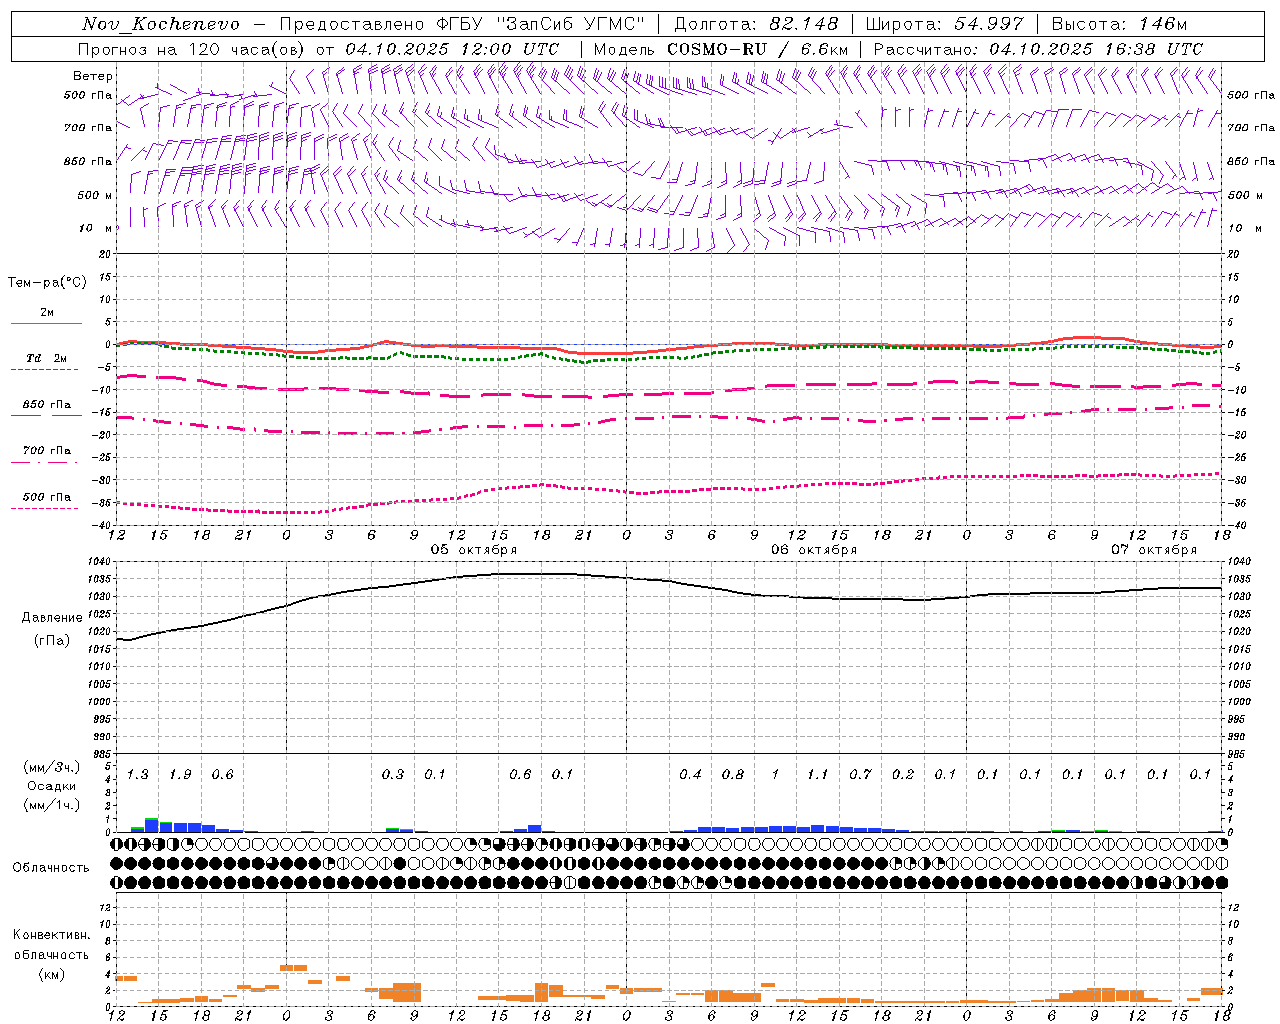Click the Td 2м legend entry
The width and height of the screenshot is (1280, 1024).
tap(47, 358)
